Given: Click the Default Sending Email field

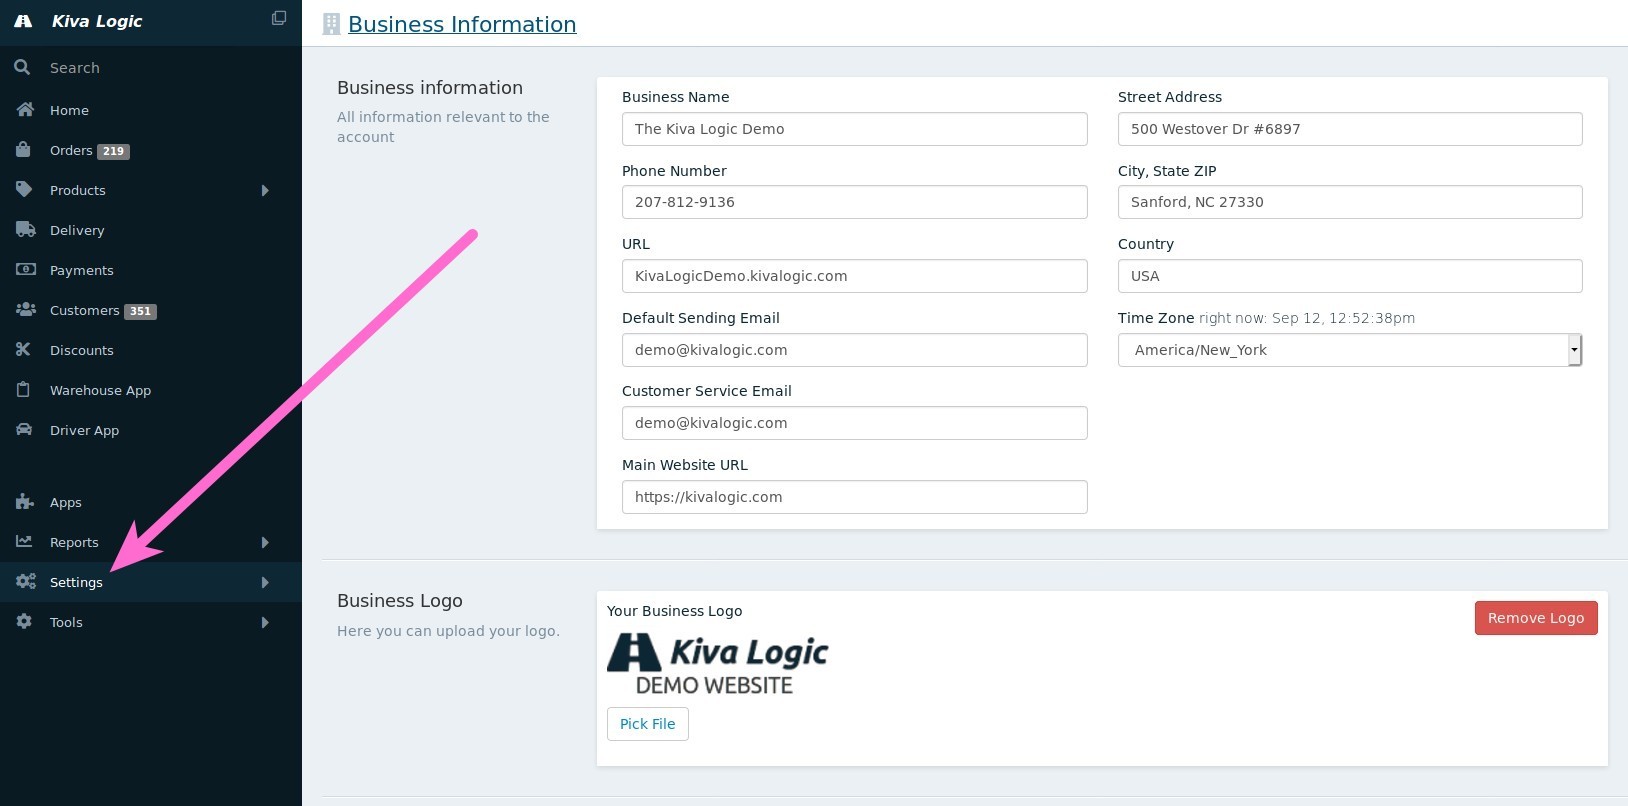Looking at the screenshot, I should [x=855, y=350].
